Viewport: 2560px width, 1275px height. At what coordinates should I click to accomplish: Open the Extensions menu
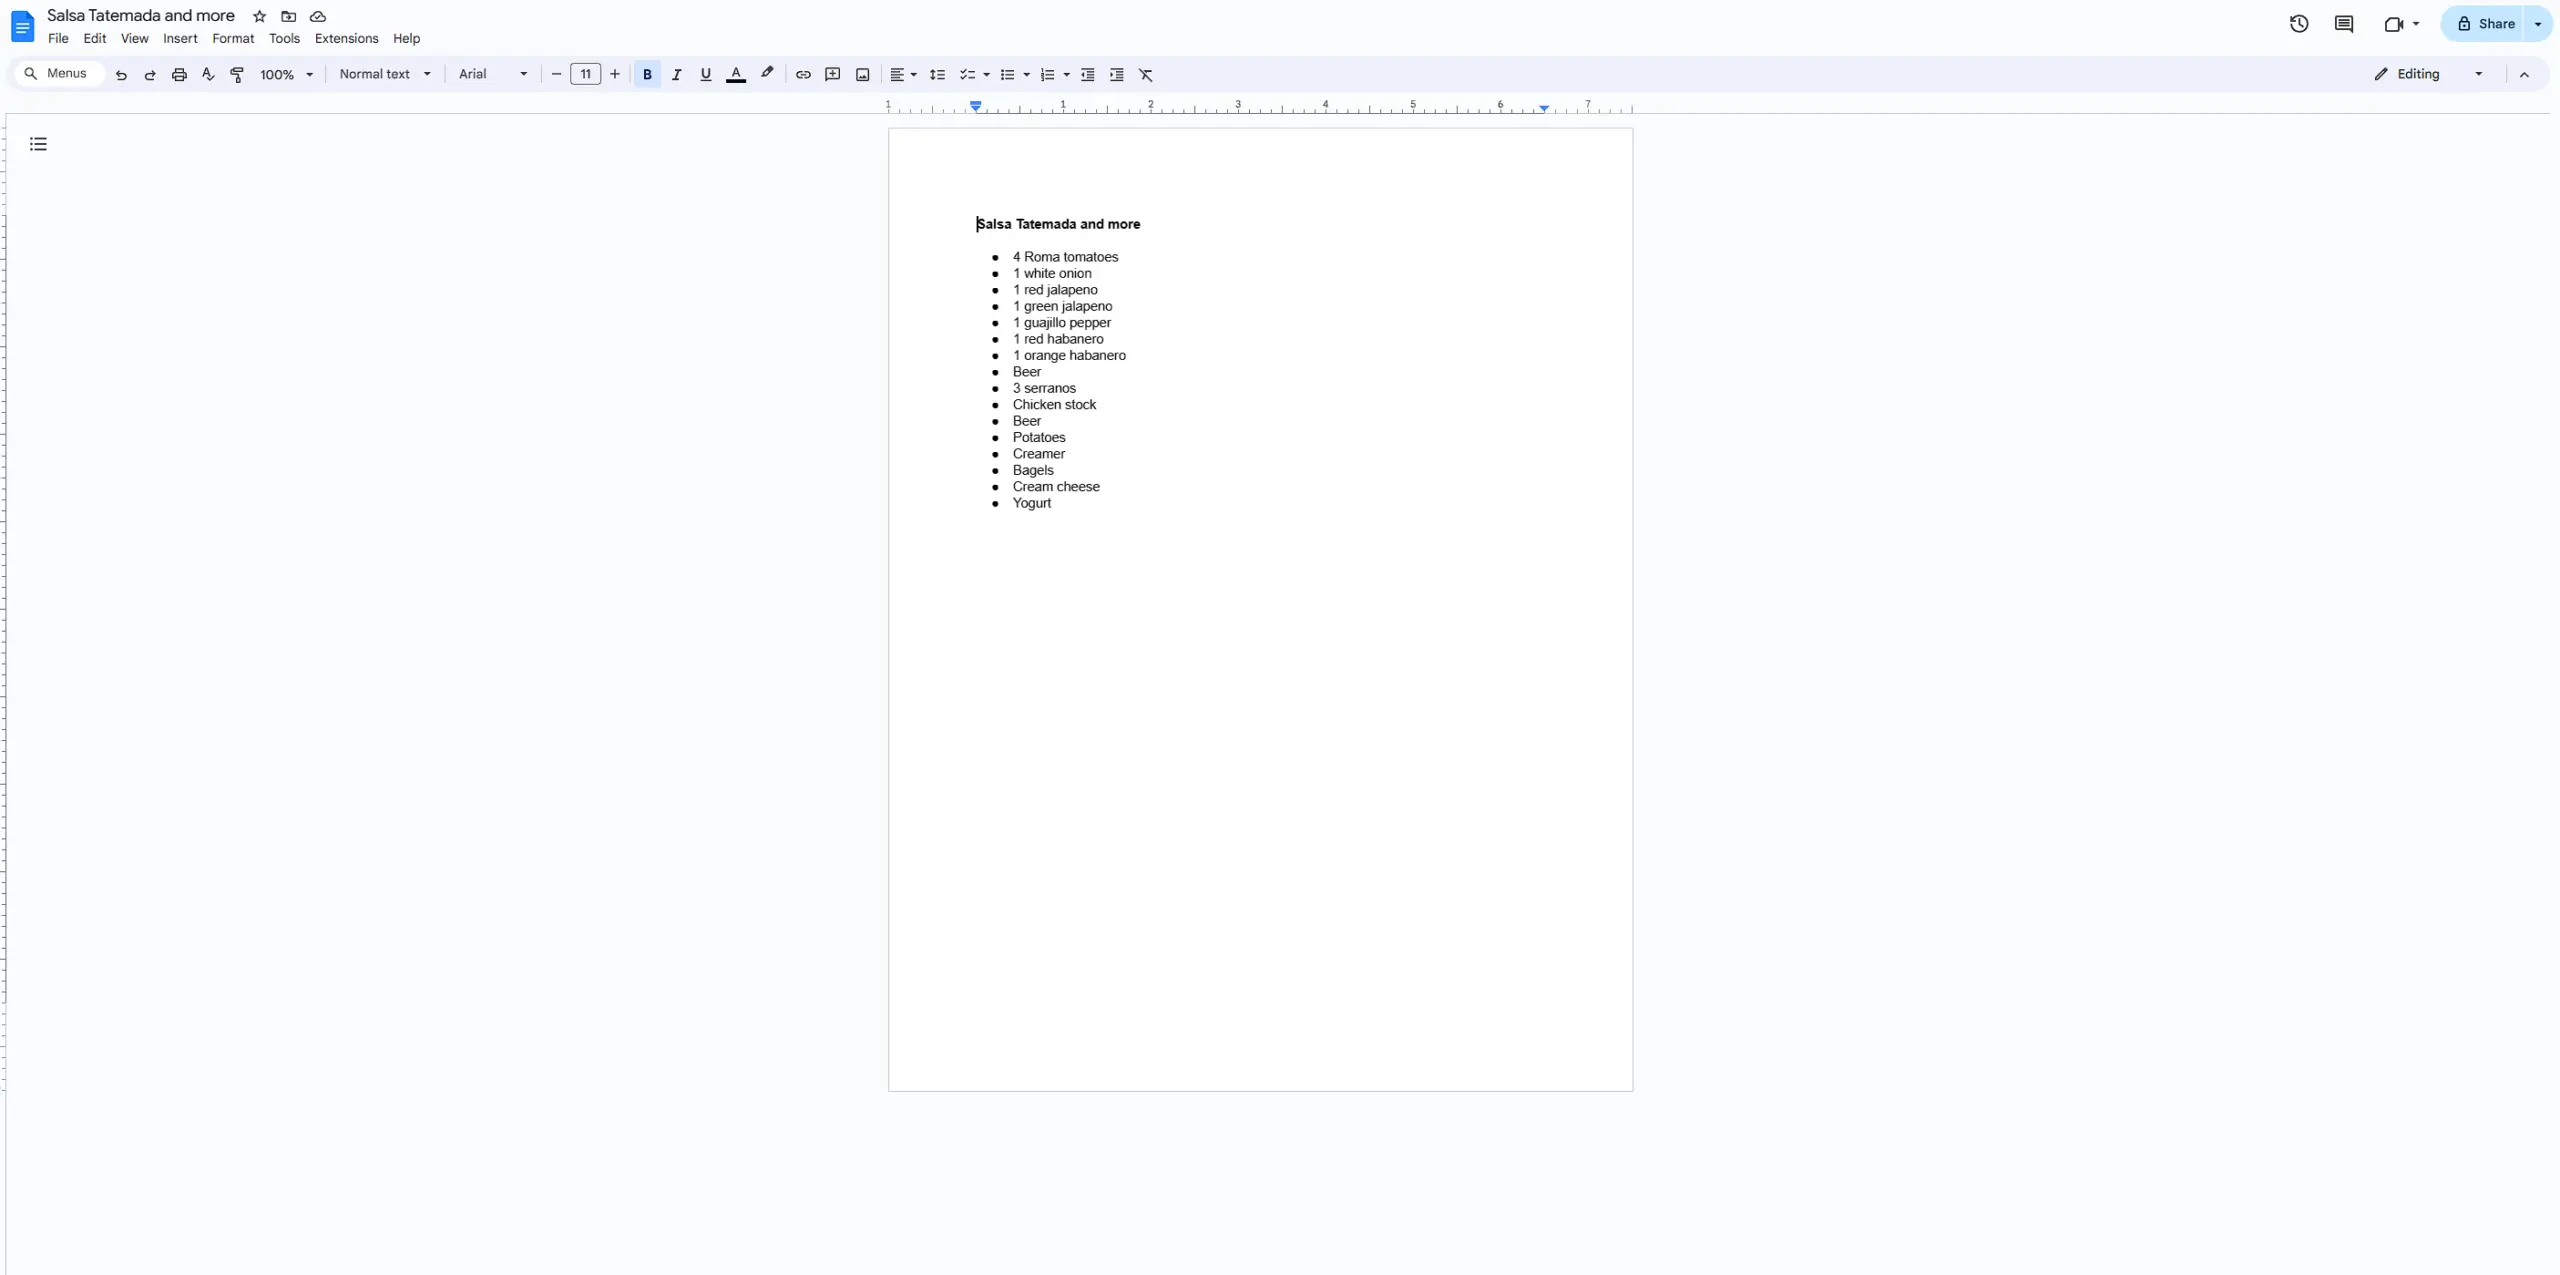coord(346,38)
